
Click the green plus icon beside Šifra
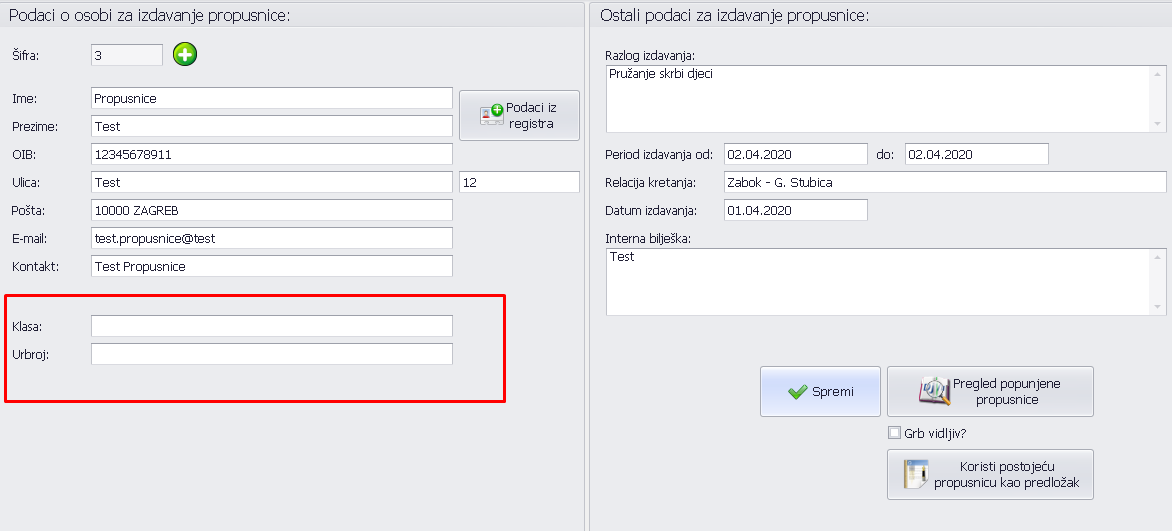(185, 55)
